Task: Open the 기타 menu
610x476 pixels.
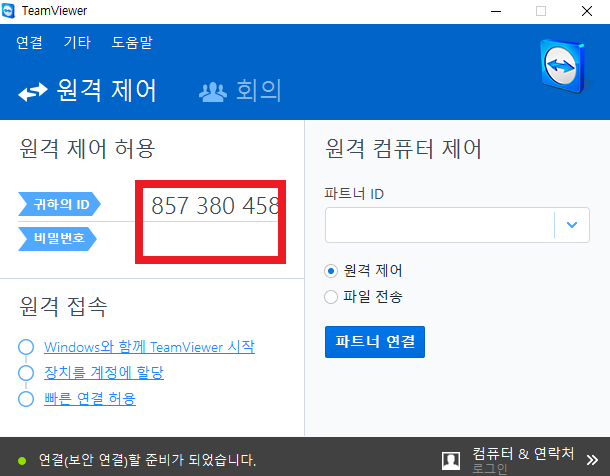Action: coord(77,42)
